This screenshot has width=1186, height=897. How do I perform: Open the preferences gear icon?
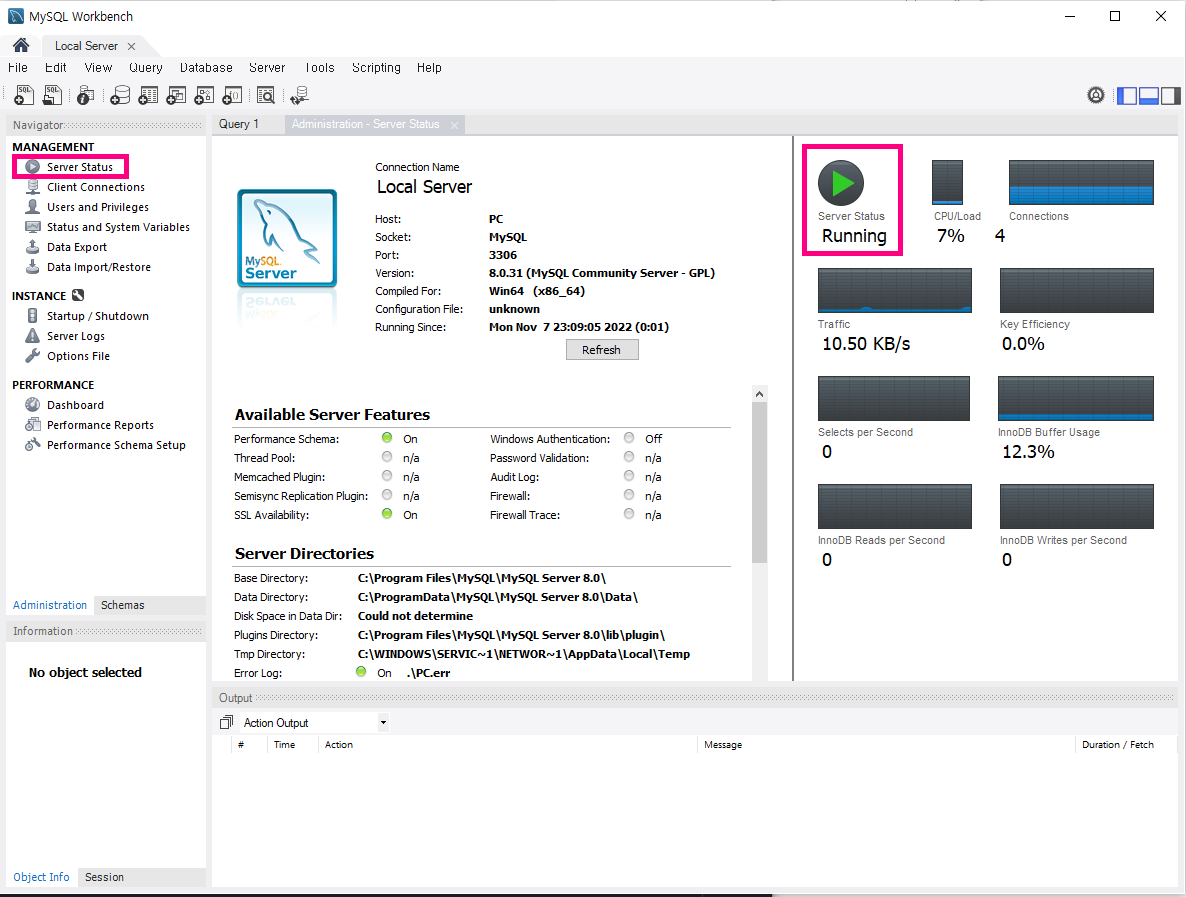click(1095, 95)
